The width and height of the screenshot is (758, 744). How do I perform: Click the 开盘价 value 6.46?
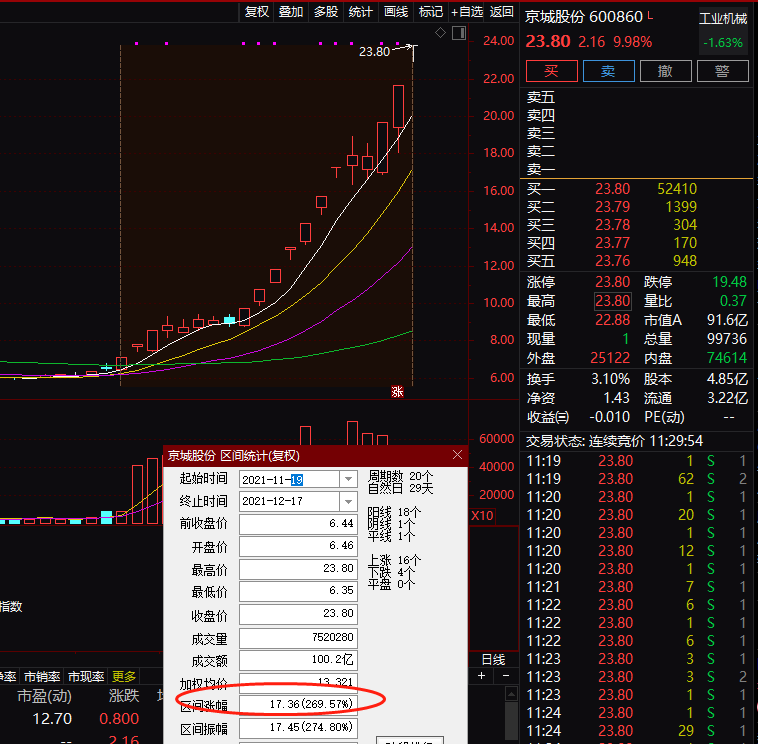pos(298,546)
